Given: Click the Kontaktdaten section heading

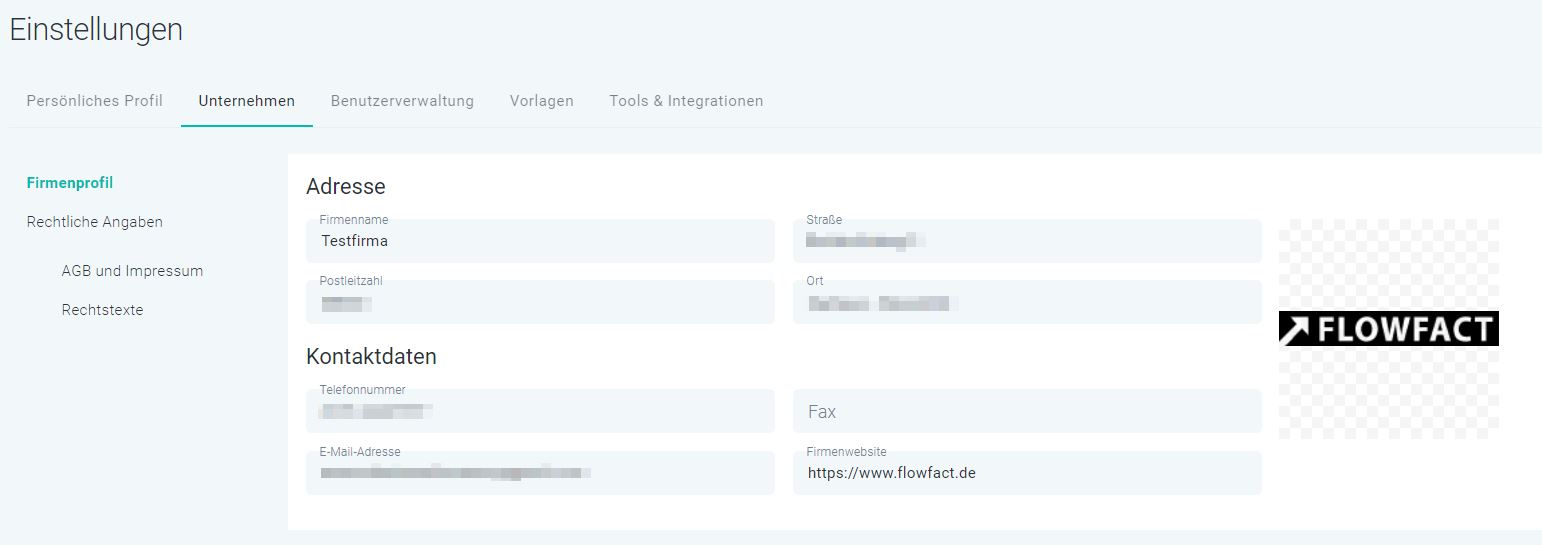Looking at the screenshot, I should click(371, 357).
